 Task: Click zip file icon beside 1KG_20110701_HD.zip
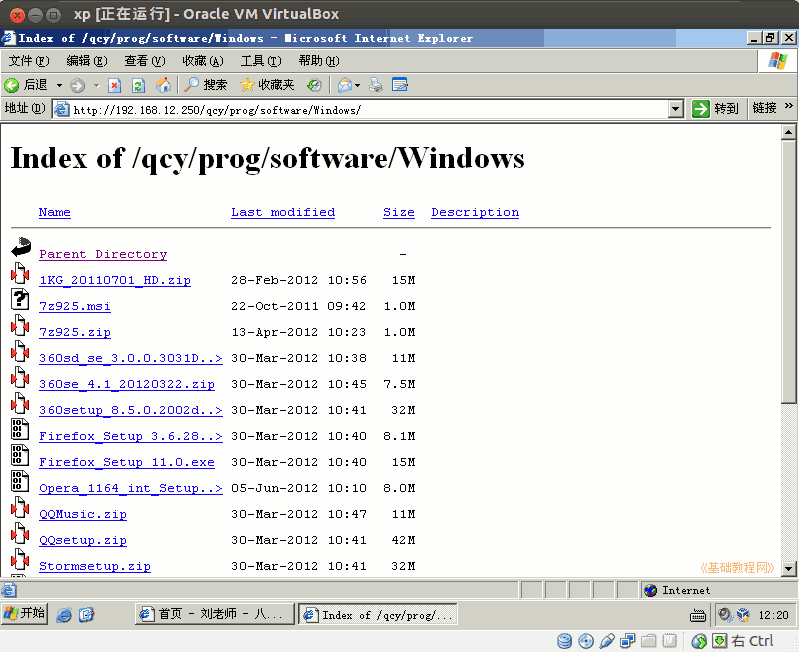point(20,273)
